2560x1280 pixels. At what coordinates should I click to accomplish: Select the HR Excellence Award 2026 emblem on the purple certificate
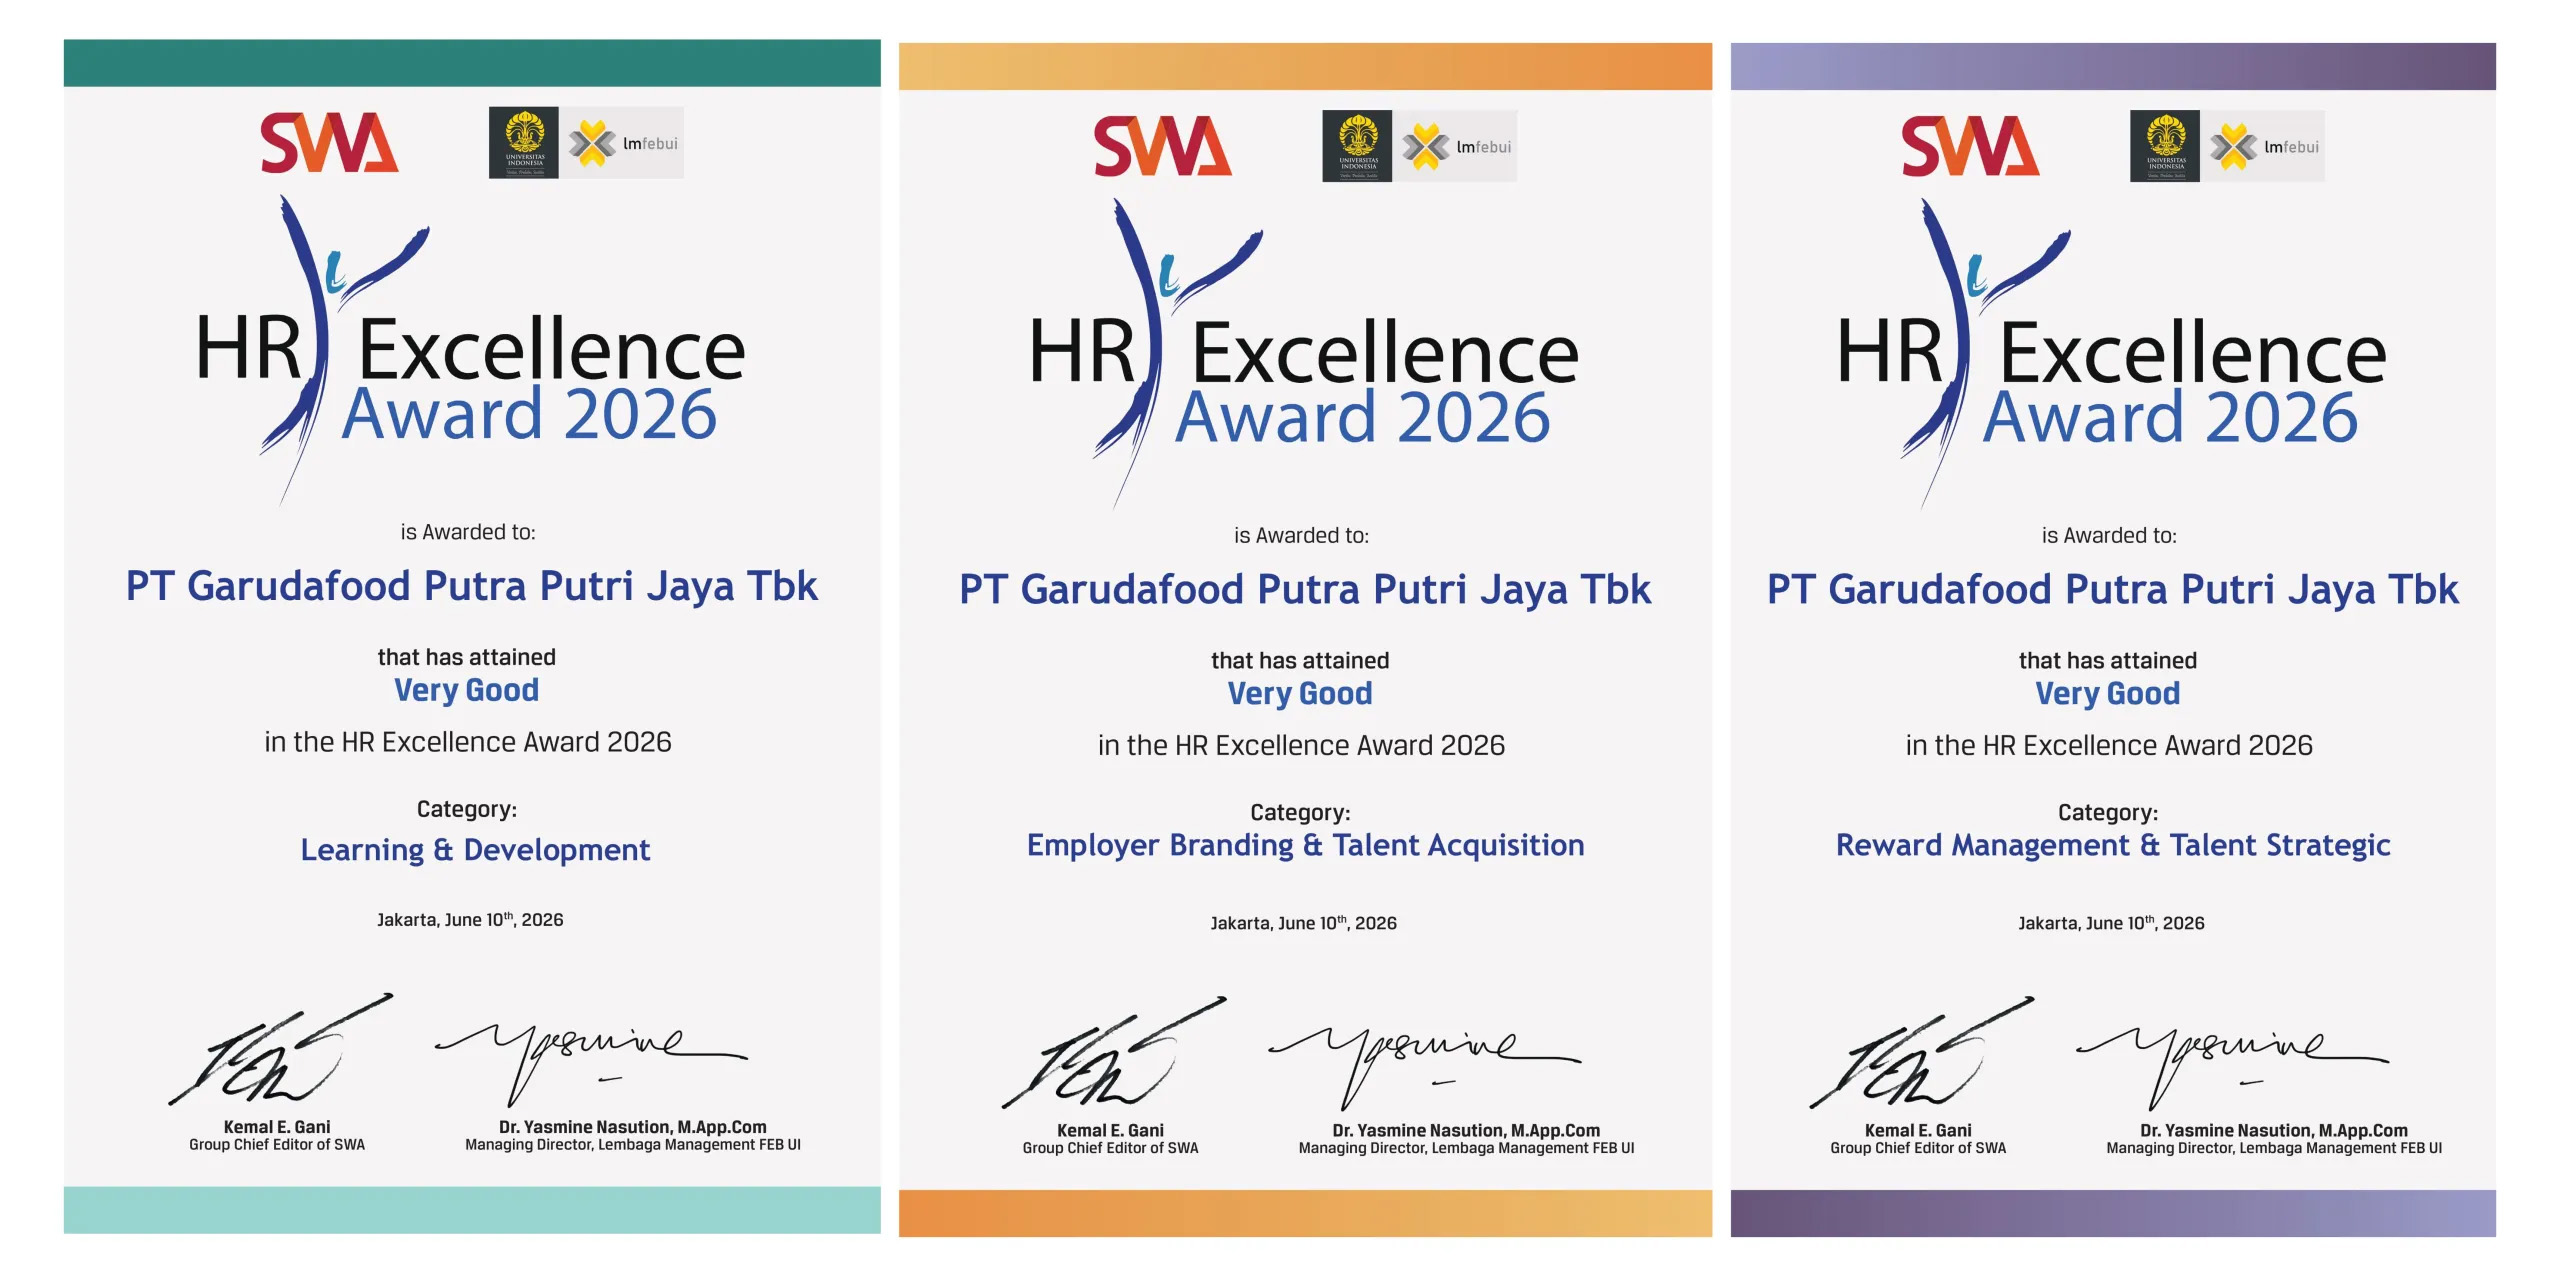[2111, 353]
